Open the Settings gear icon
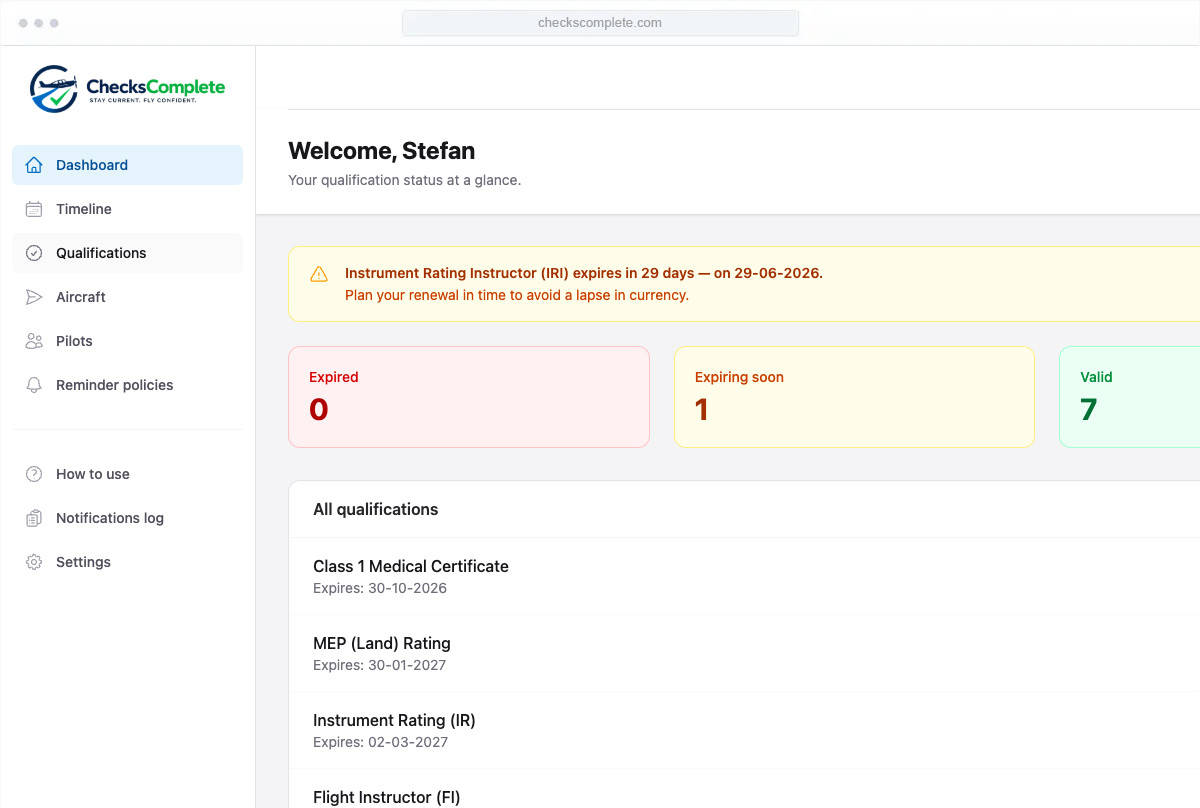 tap(34, 562)
